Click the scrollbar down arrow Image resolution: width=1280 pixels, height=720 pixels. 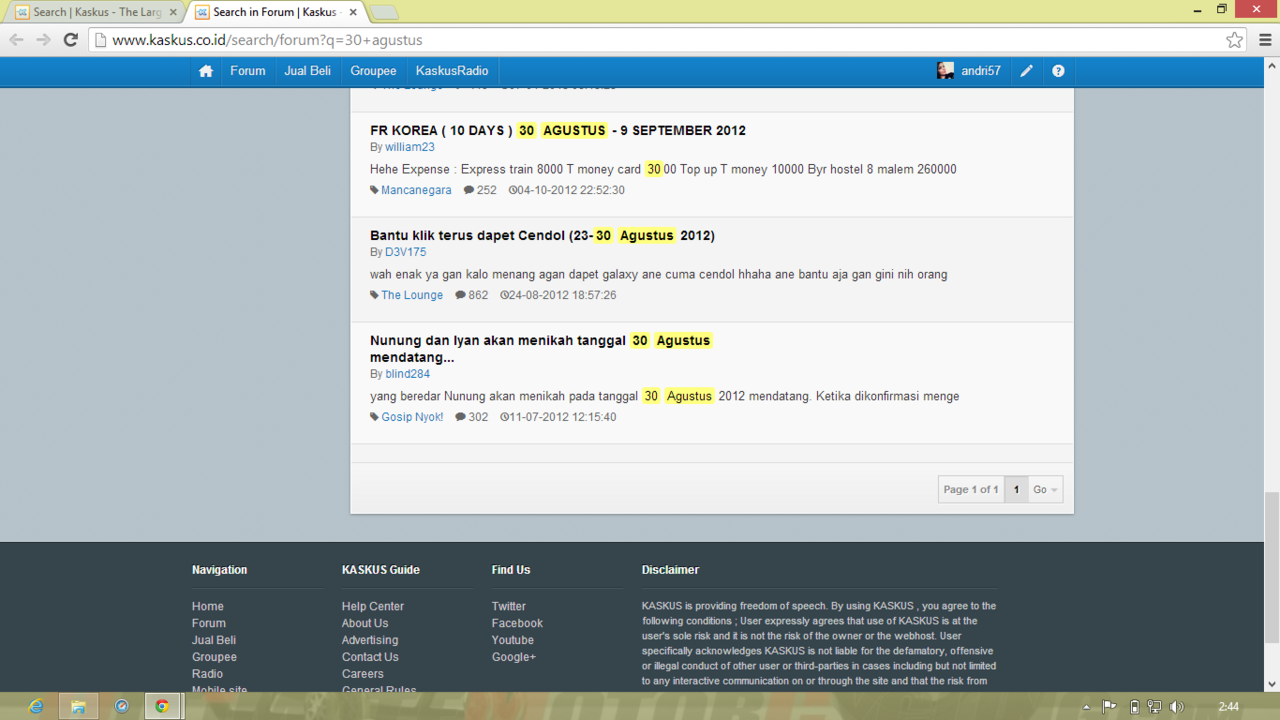pos(1271,684)
